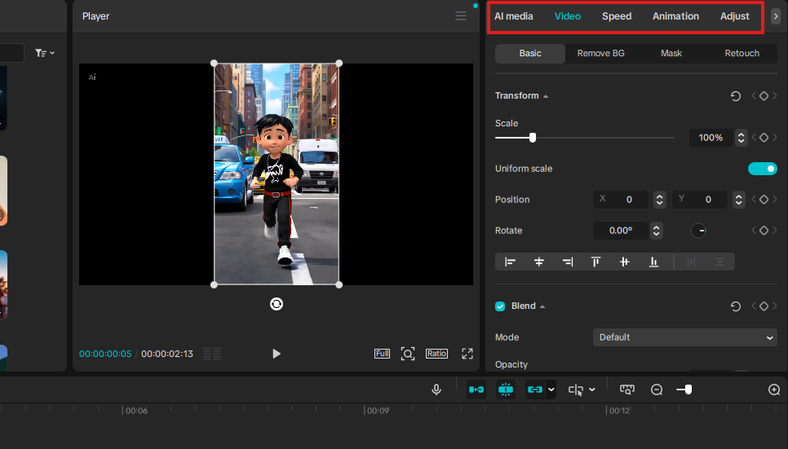Switch to the AI media tab

click(513, 16)
